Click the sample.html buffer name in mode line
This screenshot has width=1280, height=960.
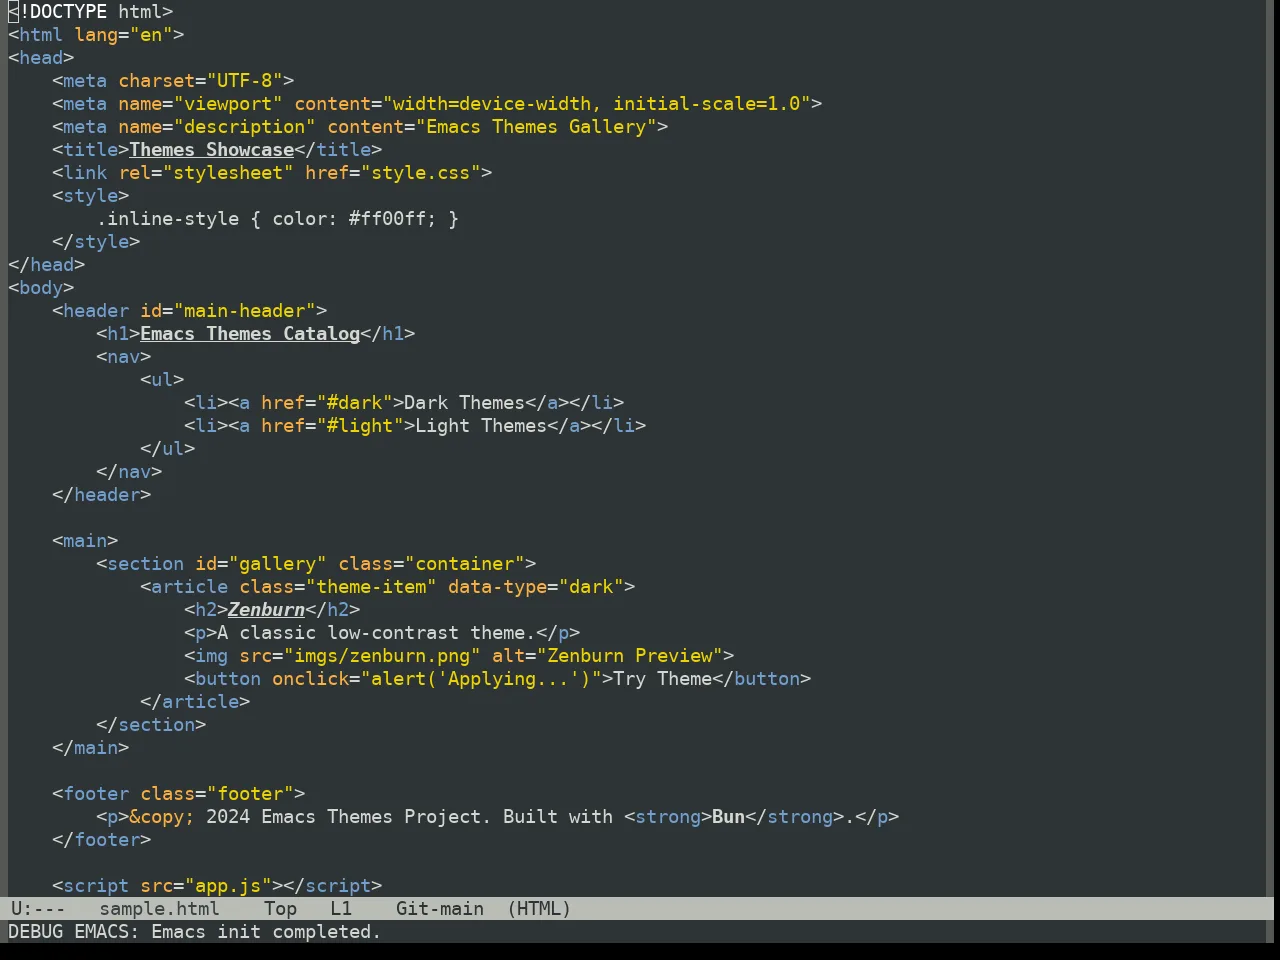pyautogui.click(x=159, y=909)
